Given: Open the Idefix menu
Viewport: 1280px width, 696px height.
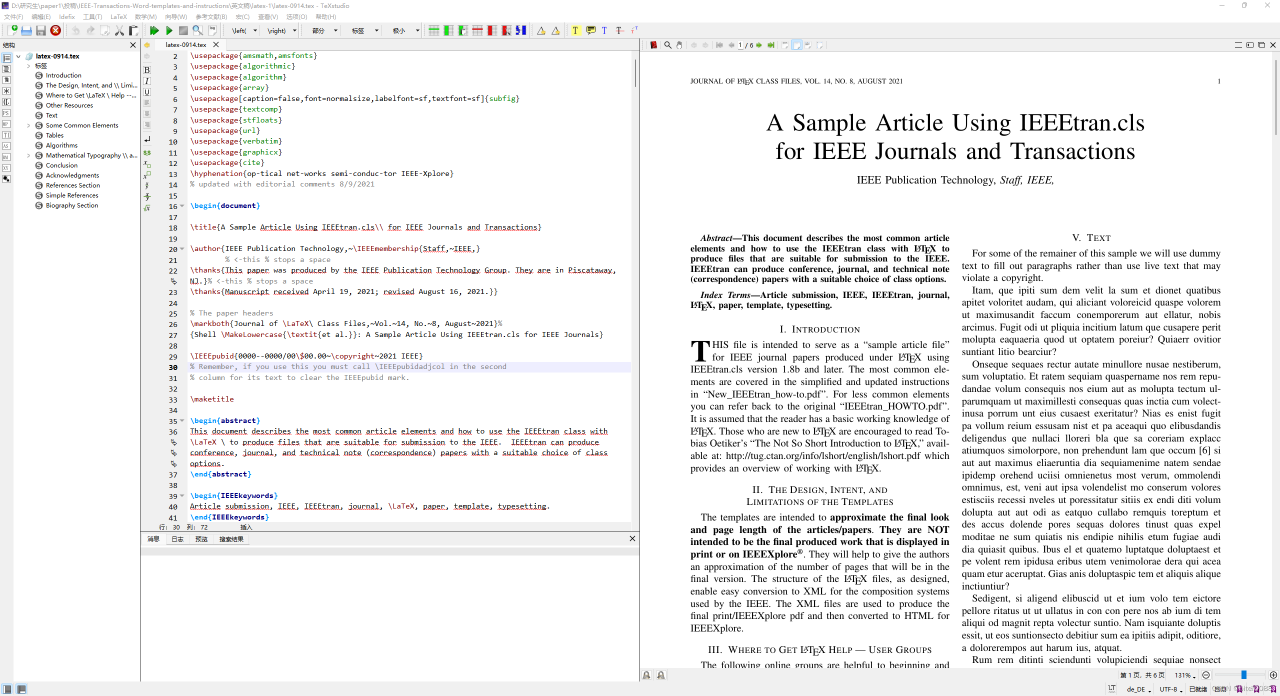Looking at the screenshot, I should pyautogui.click(x=67, y=17).
